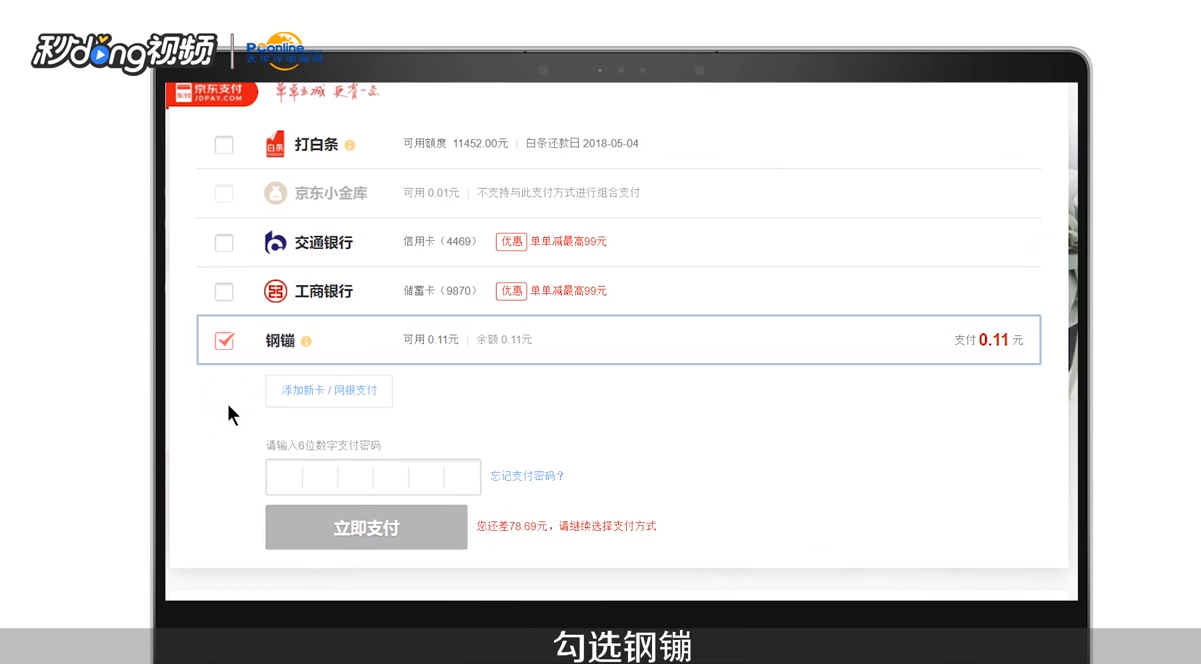This screenshot has width=1201, height=664.
Task: Click 储蓄卡（9870） text
Action: (440, 290)
